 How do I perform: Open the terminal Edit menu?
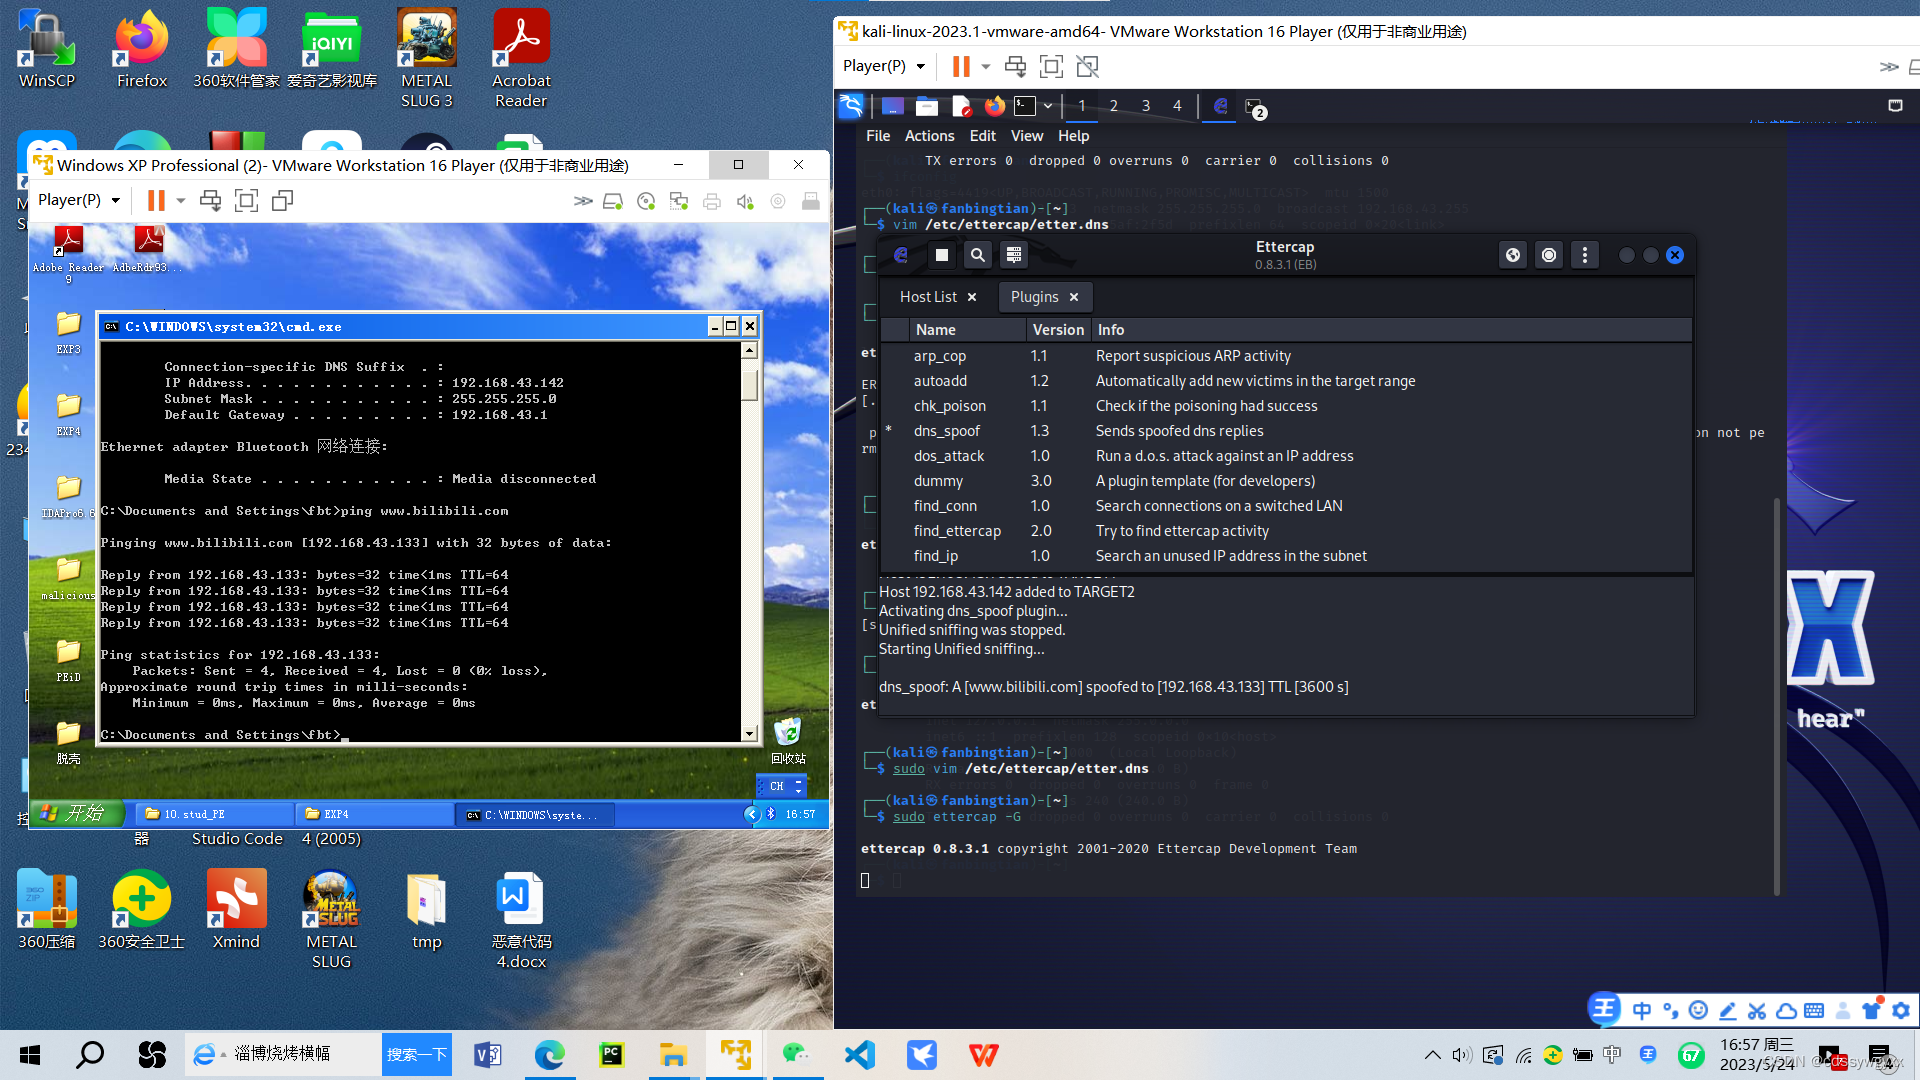click(x=982, y=136)
